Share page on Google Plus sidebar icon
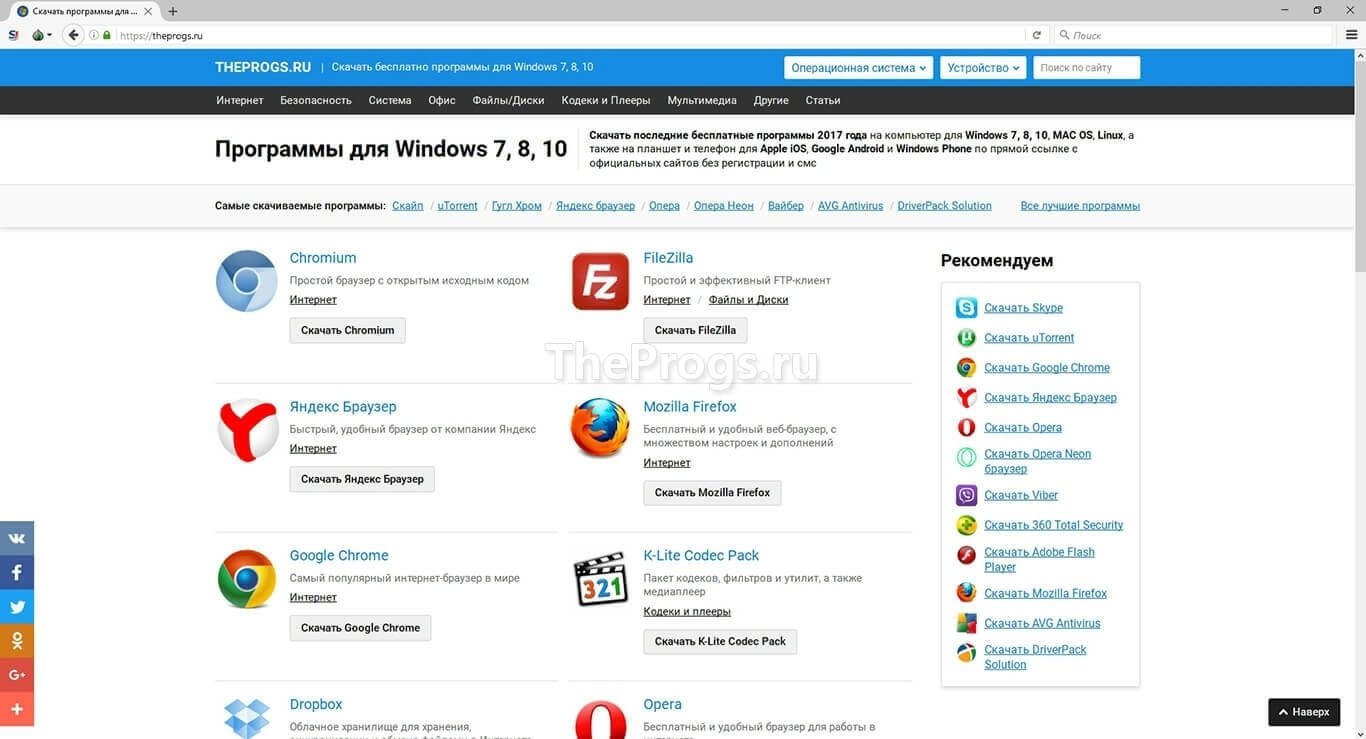The width and height of the screenshot is (1366, 739). click(x=17, y=674)
